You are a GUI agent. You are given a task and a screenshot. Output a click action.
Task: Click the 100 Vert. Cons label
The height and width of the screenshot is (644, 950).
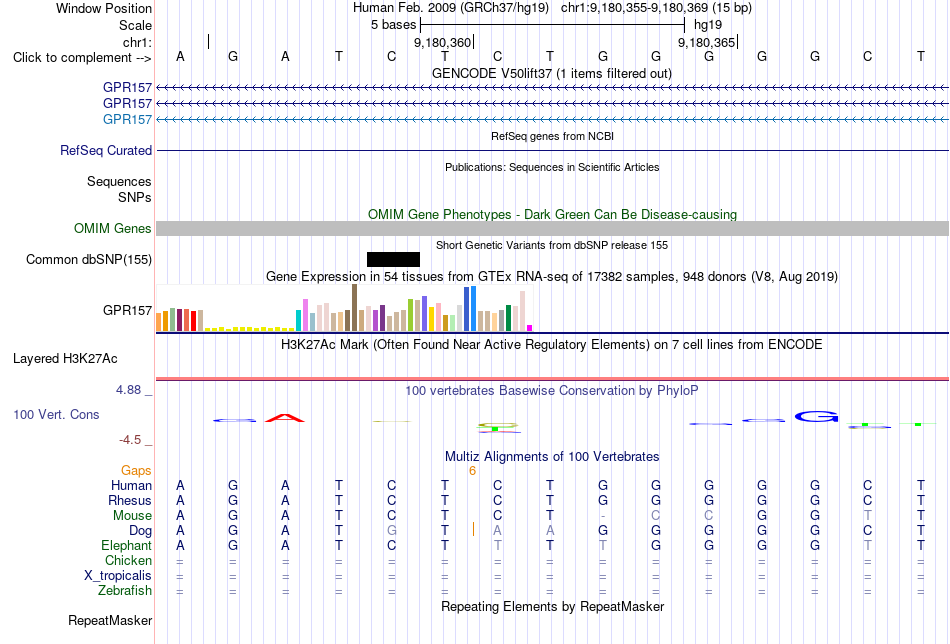(x=56, y=414)
